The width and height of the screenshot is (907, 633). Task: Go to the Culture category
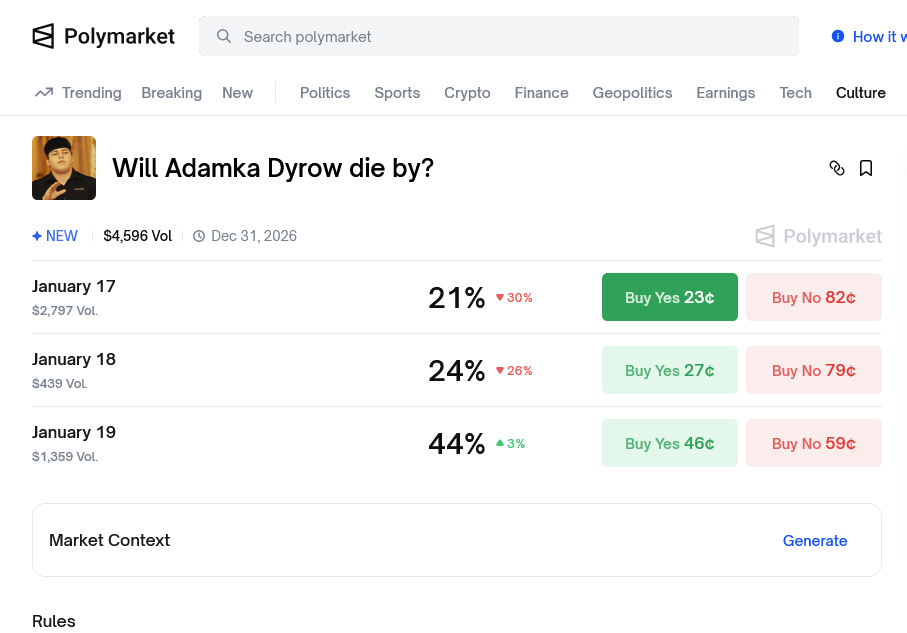pyautogui.click(x=860, y=93)
